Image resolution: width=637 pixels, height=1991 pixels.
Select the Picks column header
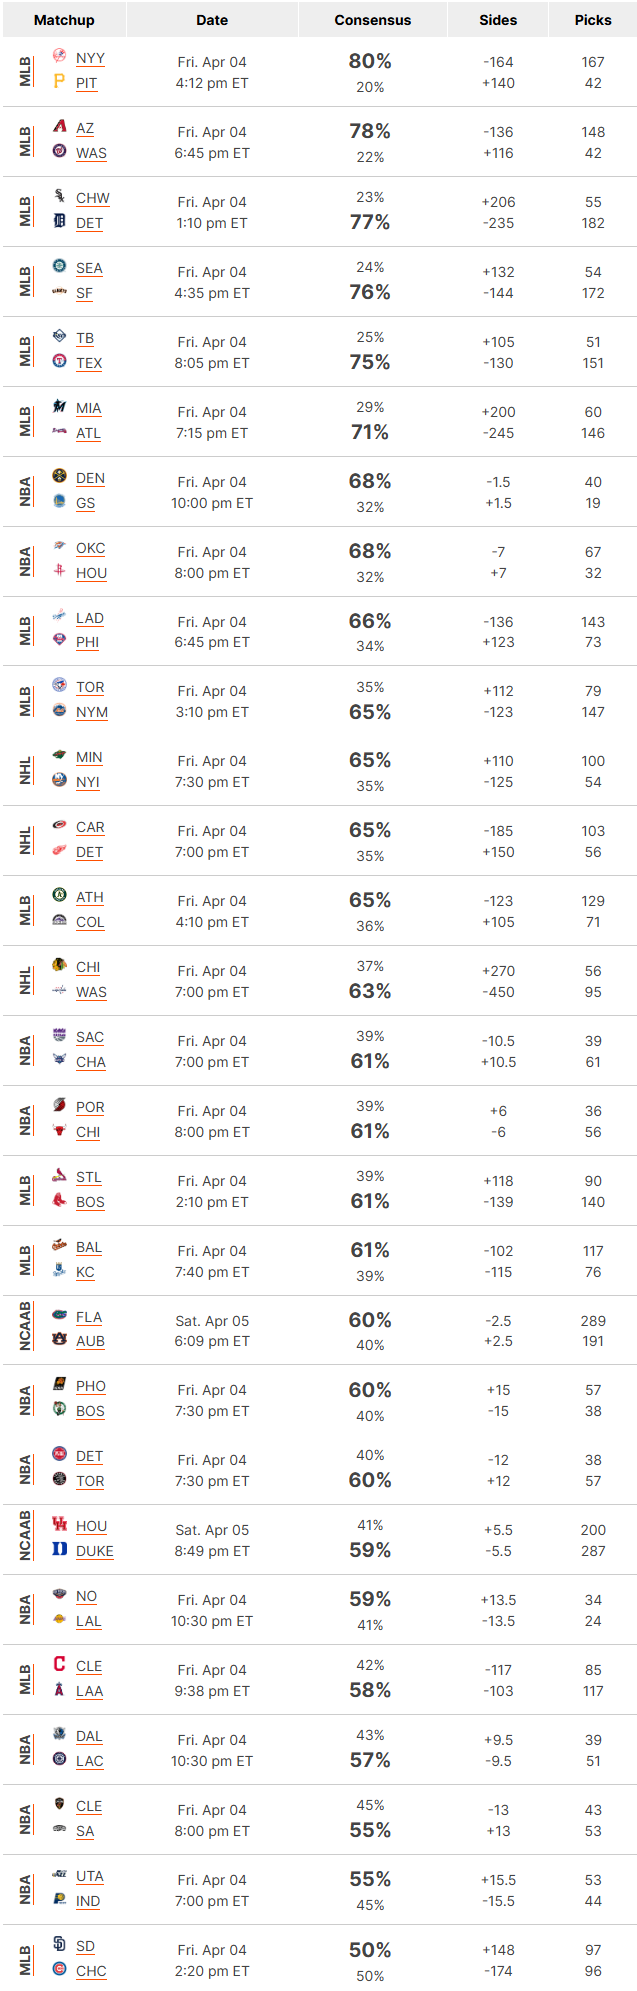593,20
